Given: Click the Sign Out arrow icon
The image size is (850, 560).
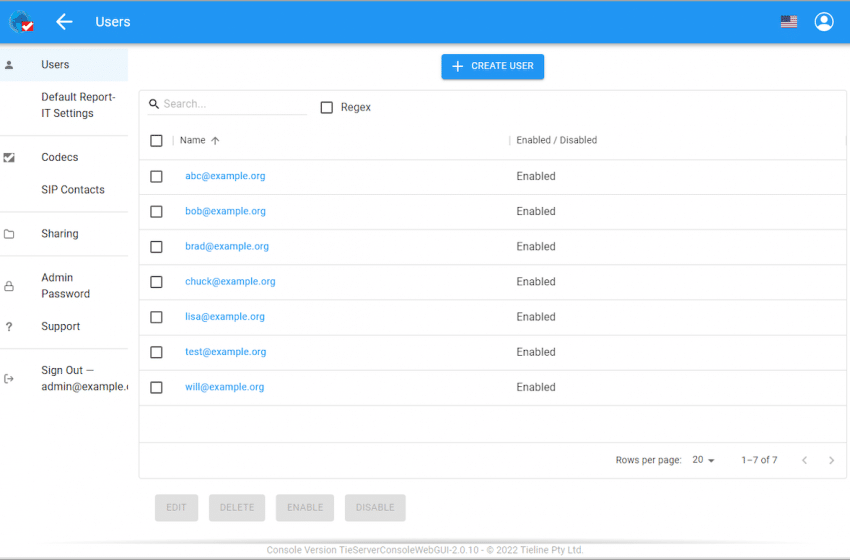Looking at the screenshot, I should point(10,379).
